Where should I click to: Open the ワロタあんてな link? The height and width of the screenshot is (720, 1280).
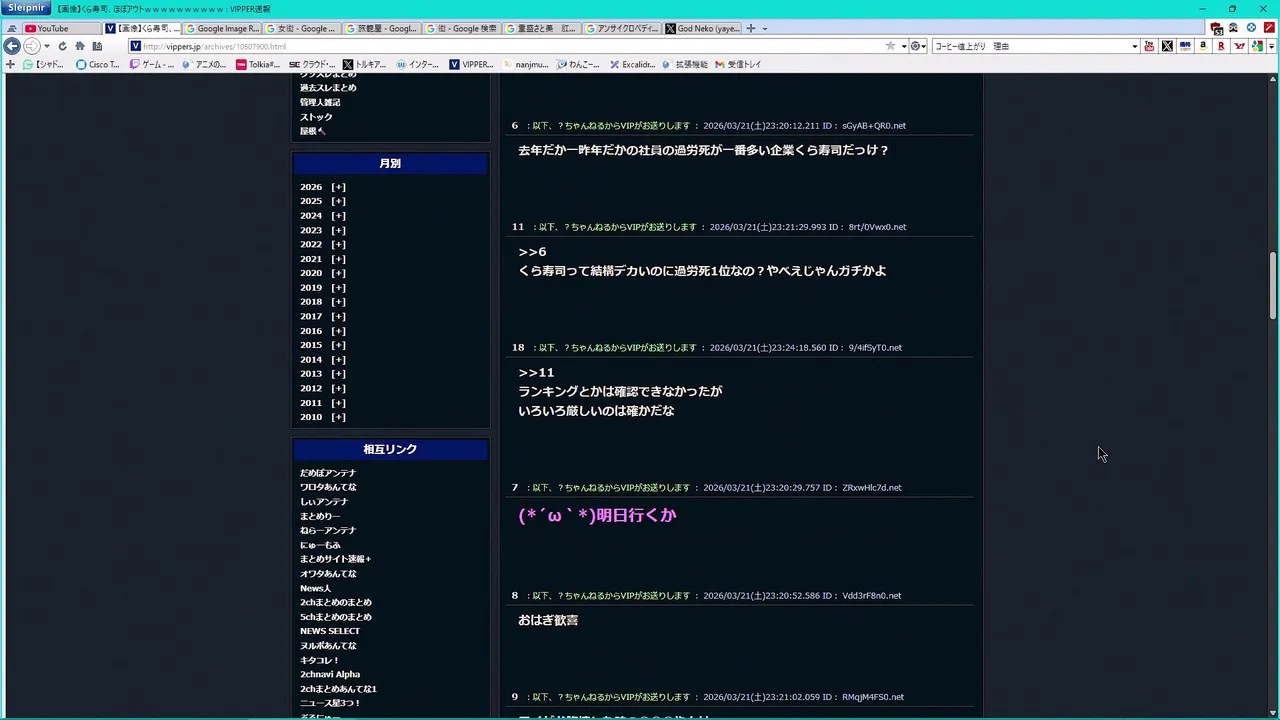(328, 487)
